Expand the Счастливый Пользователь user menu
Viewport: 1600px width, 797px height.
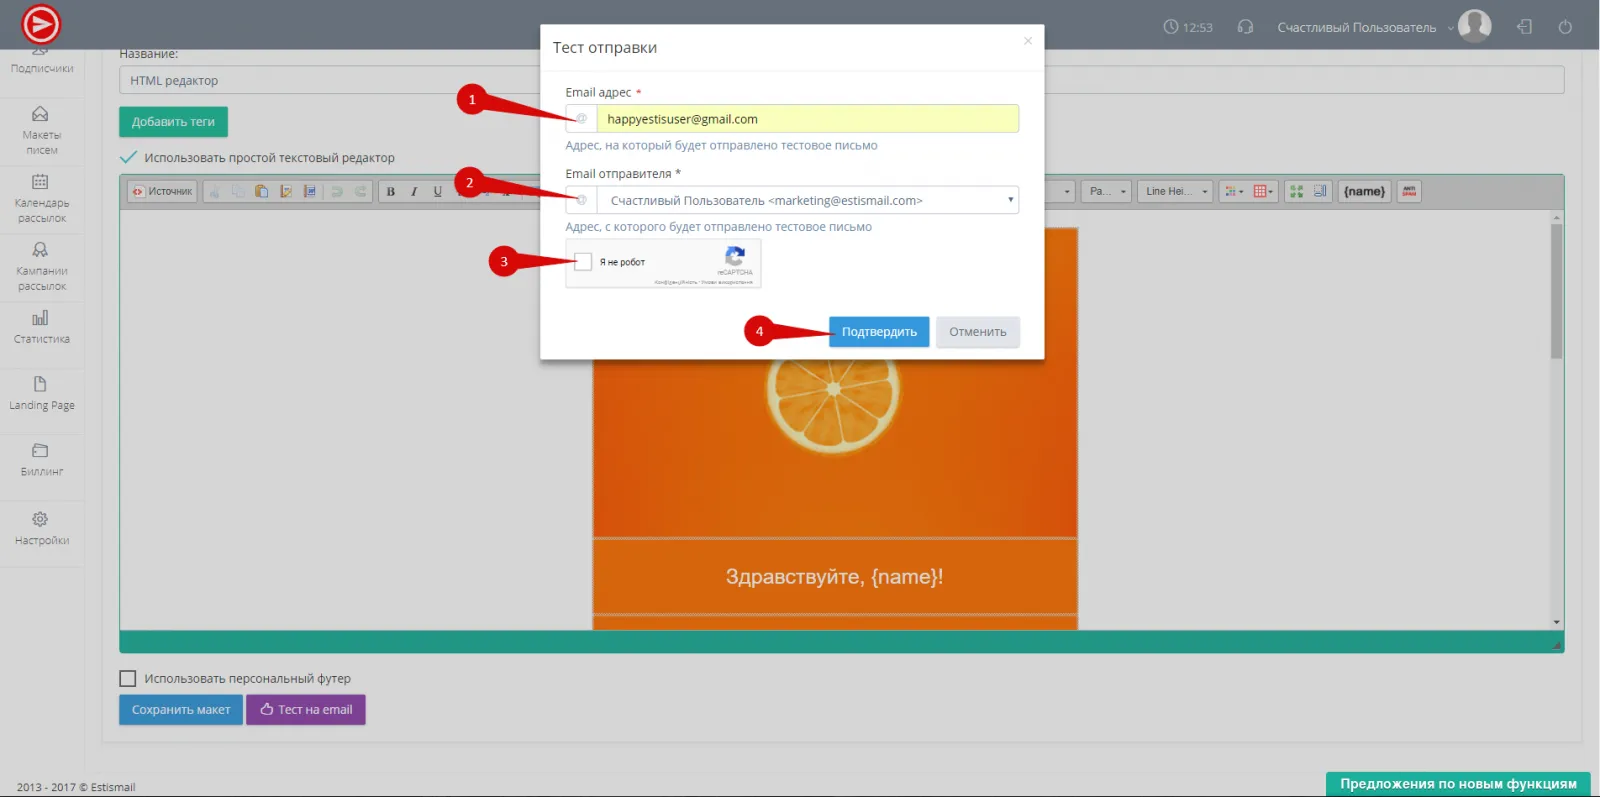tap(1364, 27)
